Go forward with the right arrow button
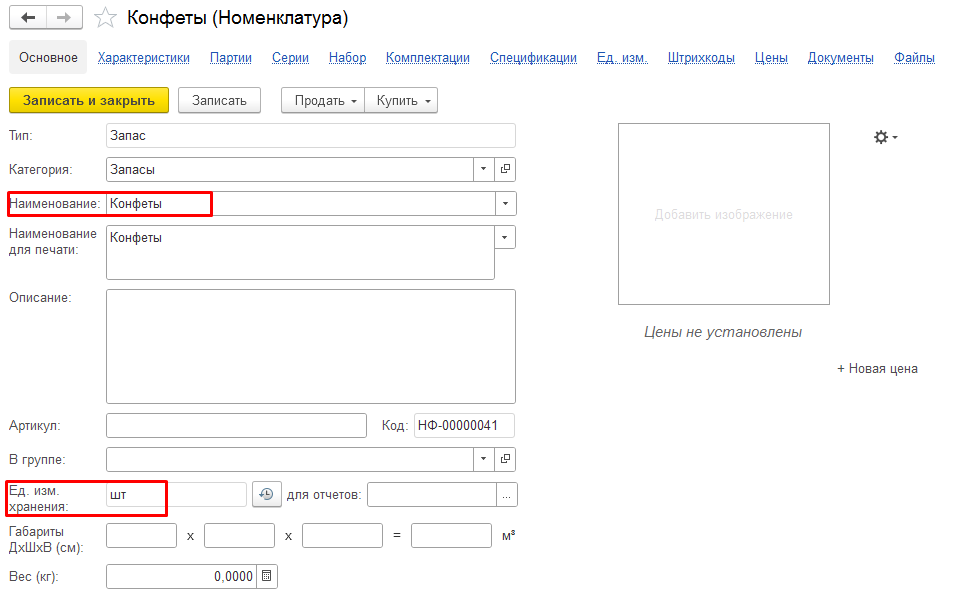Image resolution: width=954 pixels, height=597 pixels. [x=64, y=18]
